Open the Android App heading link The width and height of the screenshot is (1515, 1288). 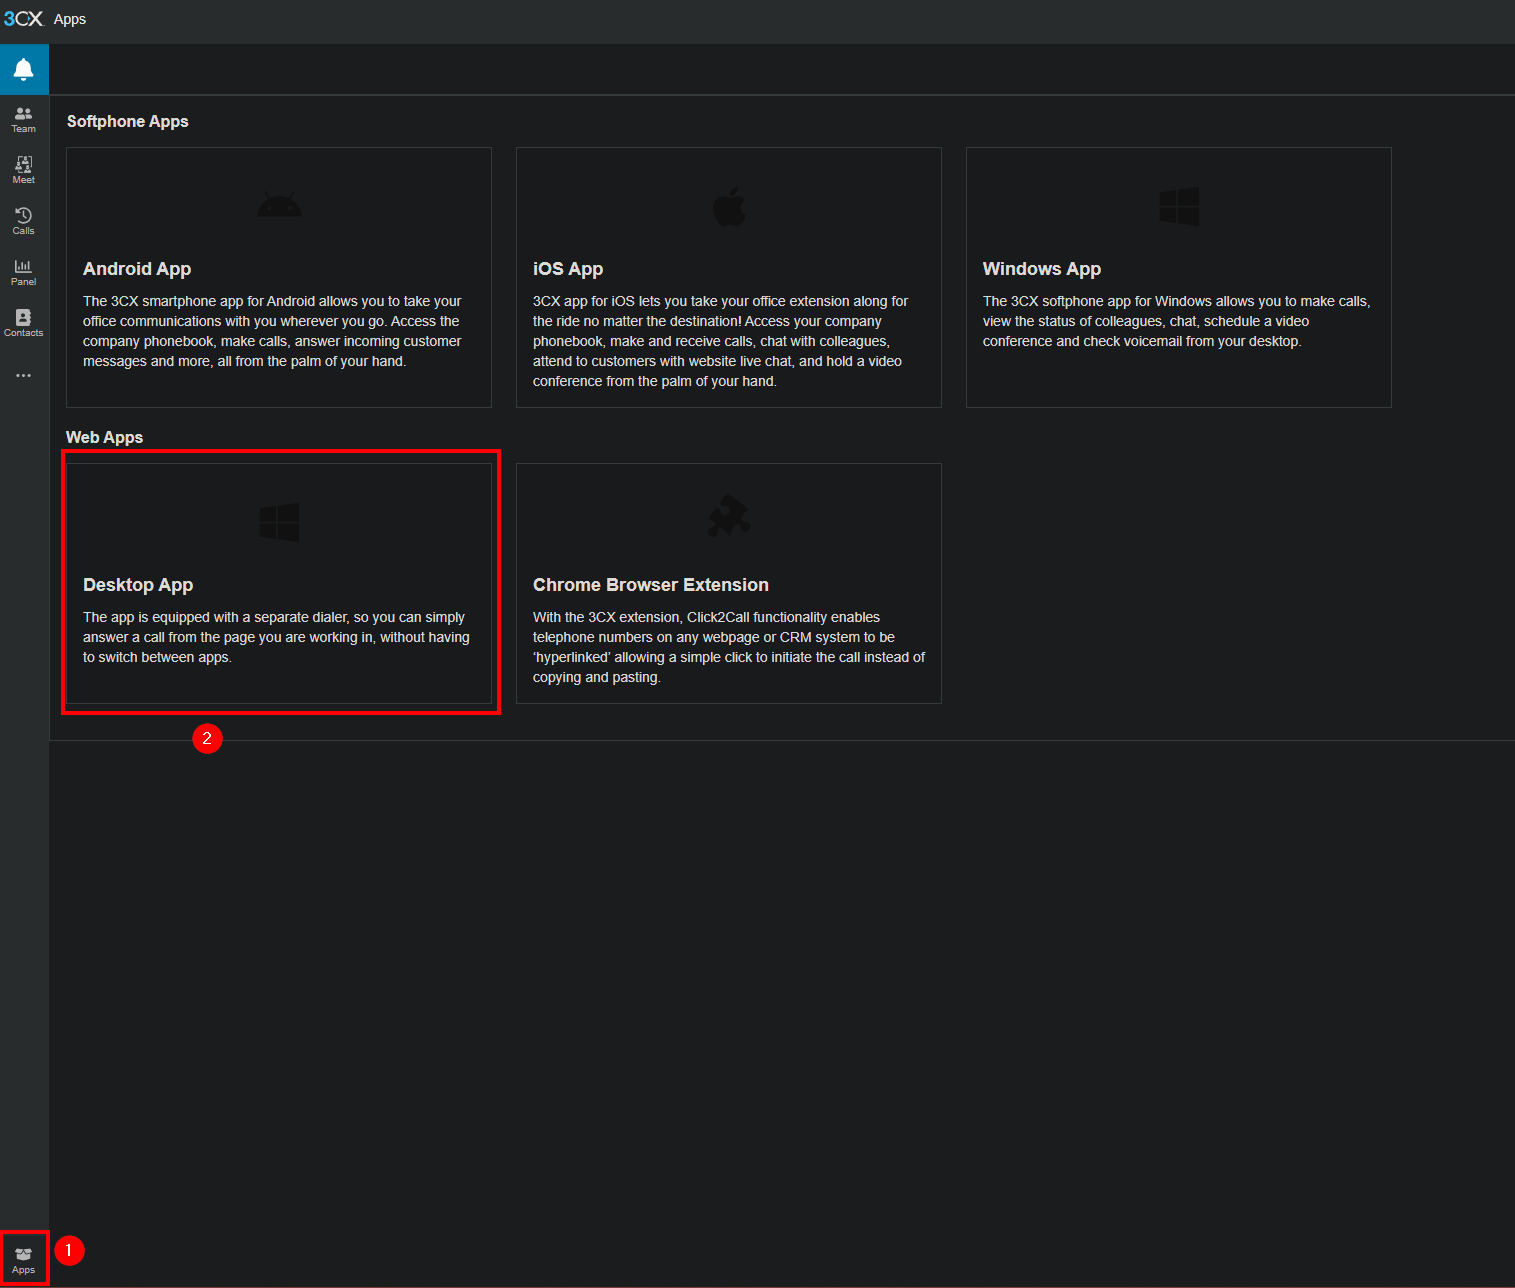137,269
